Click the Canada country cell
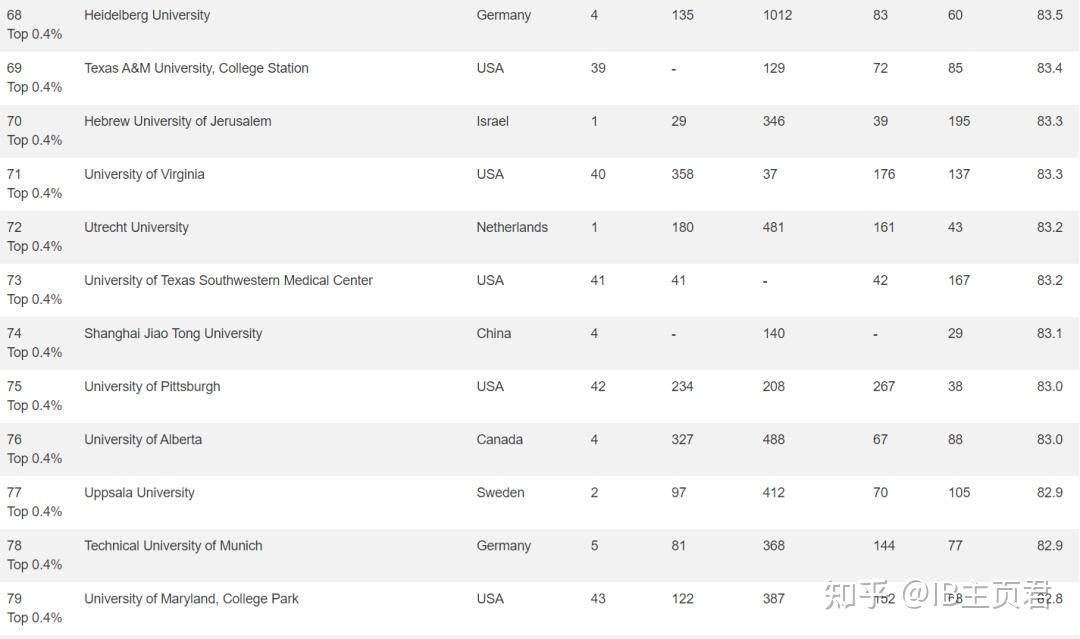 pos(499,439)
